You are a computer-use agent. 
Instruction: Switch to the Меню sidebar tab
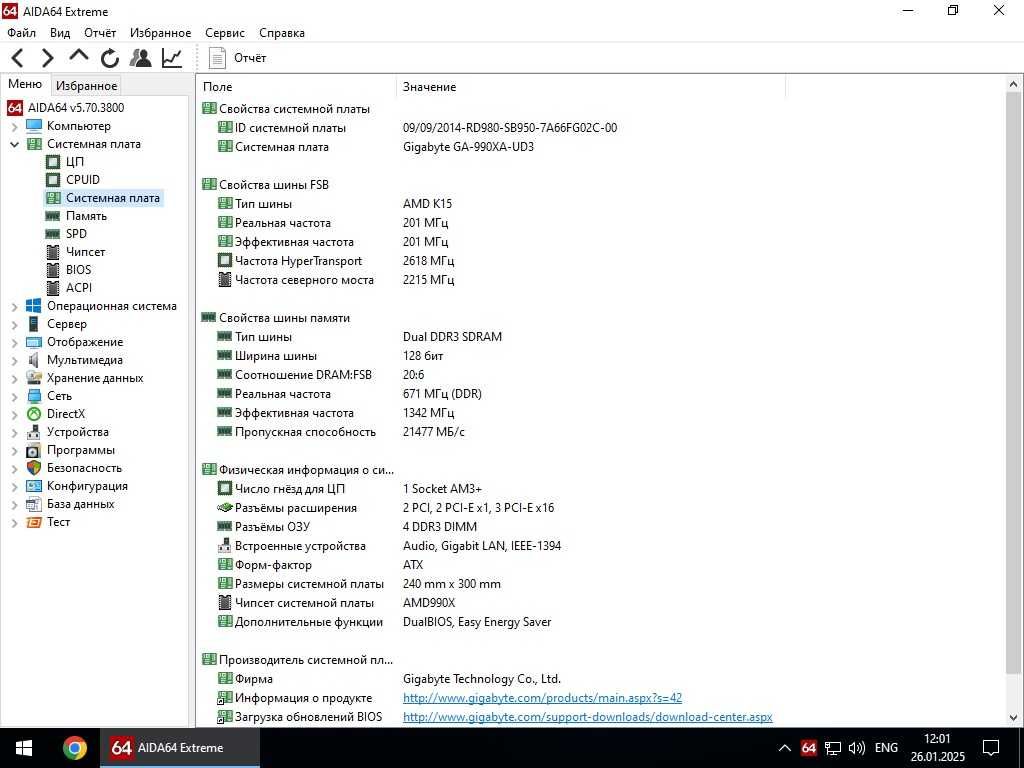pos(25,84)
